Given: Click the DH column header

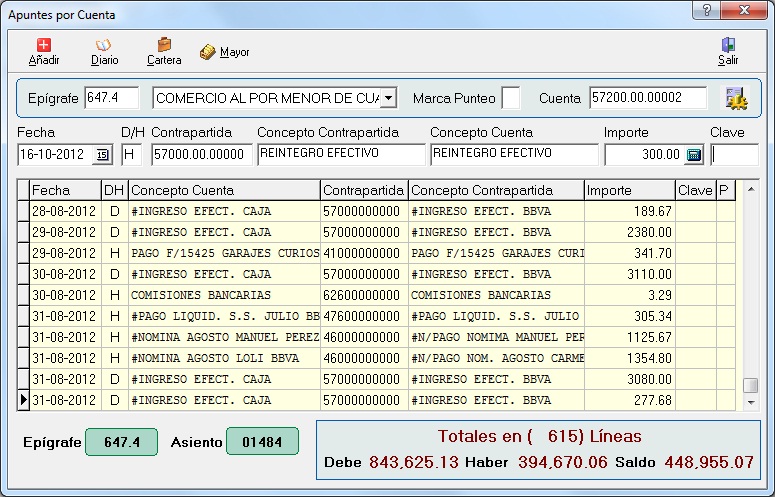Looking at the screenshot, I should pos(115,190).
